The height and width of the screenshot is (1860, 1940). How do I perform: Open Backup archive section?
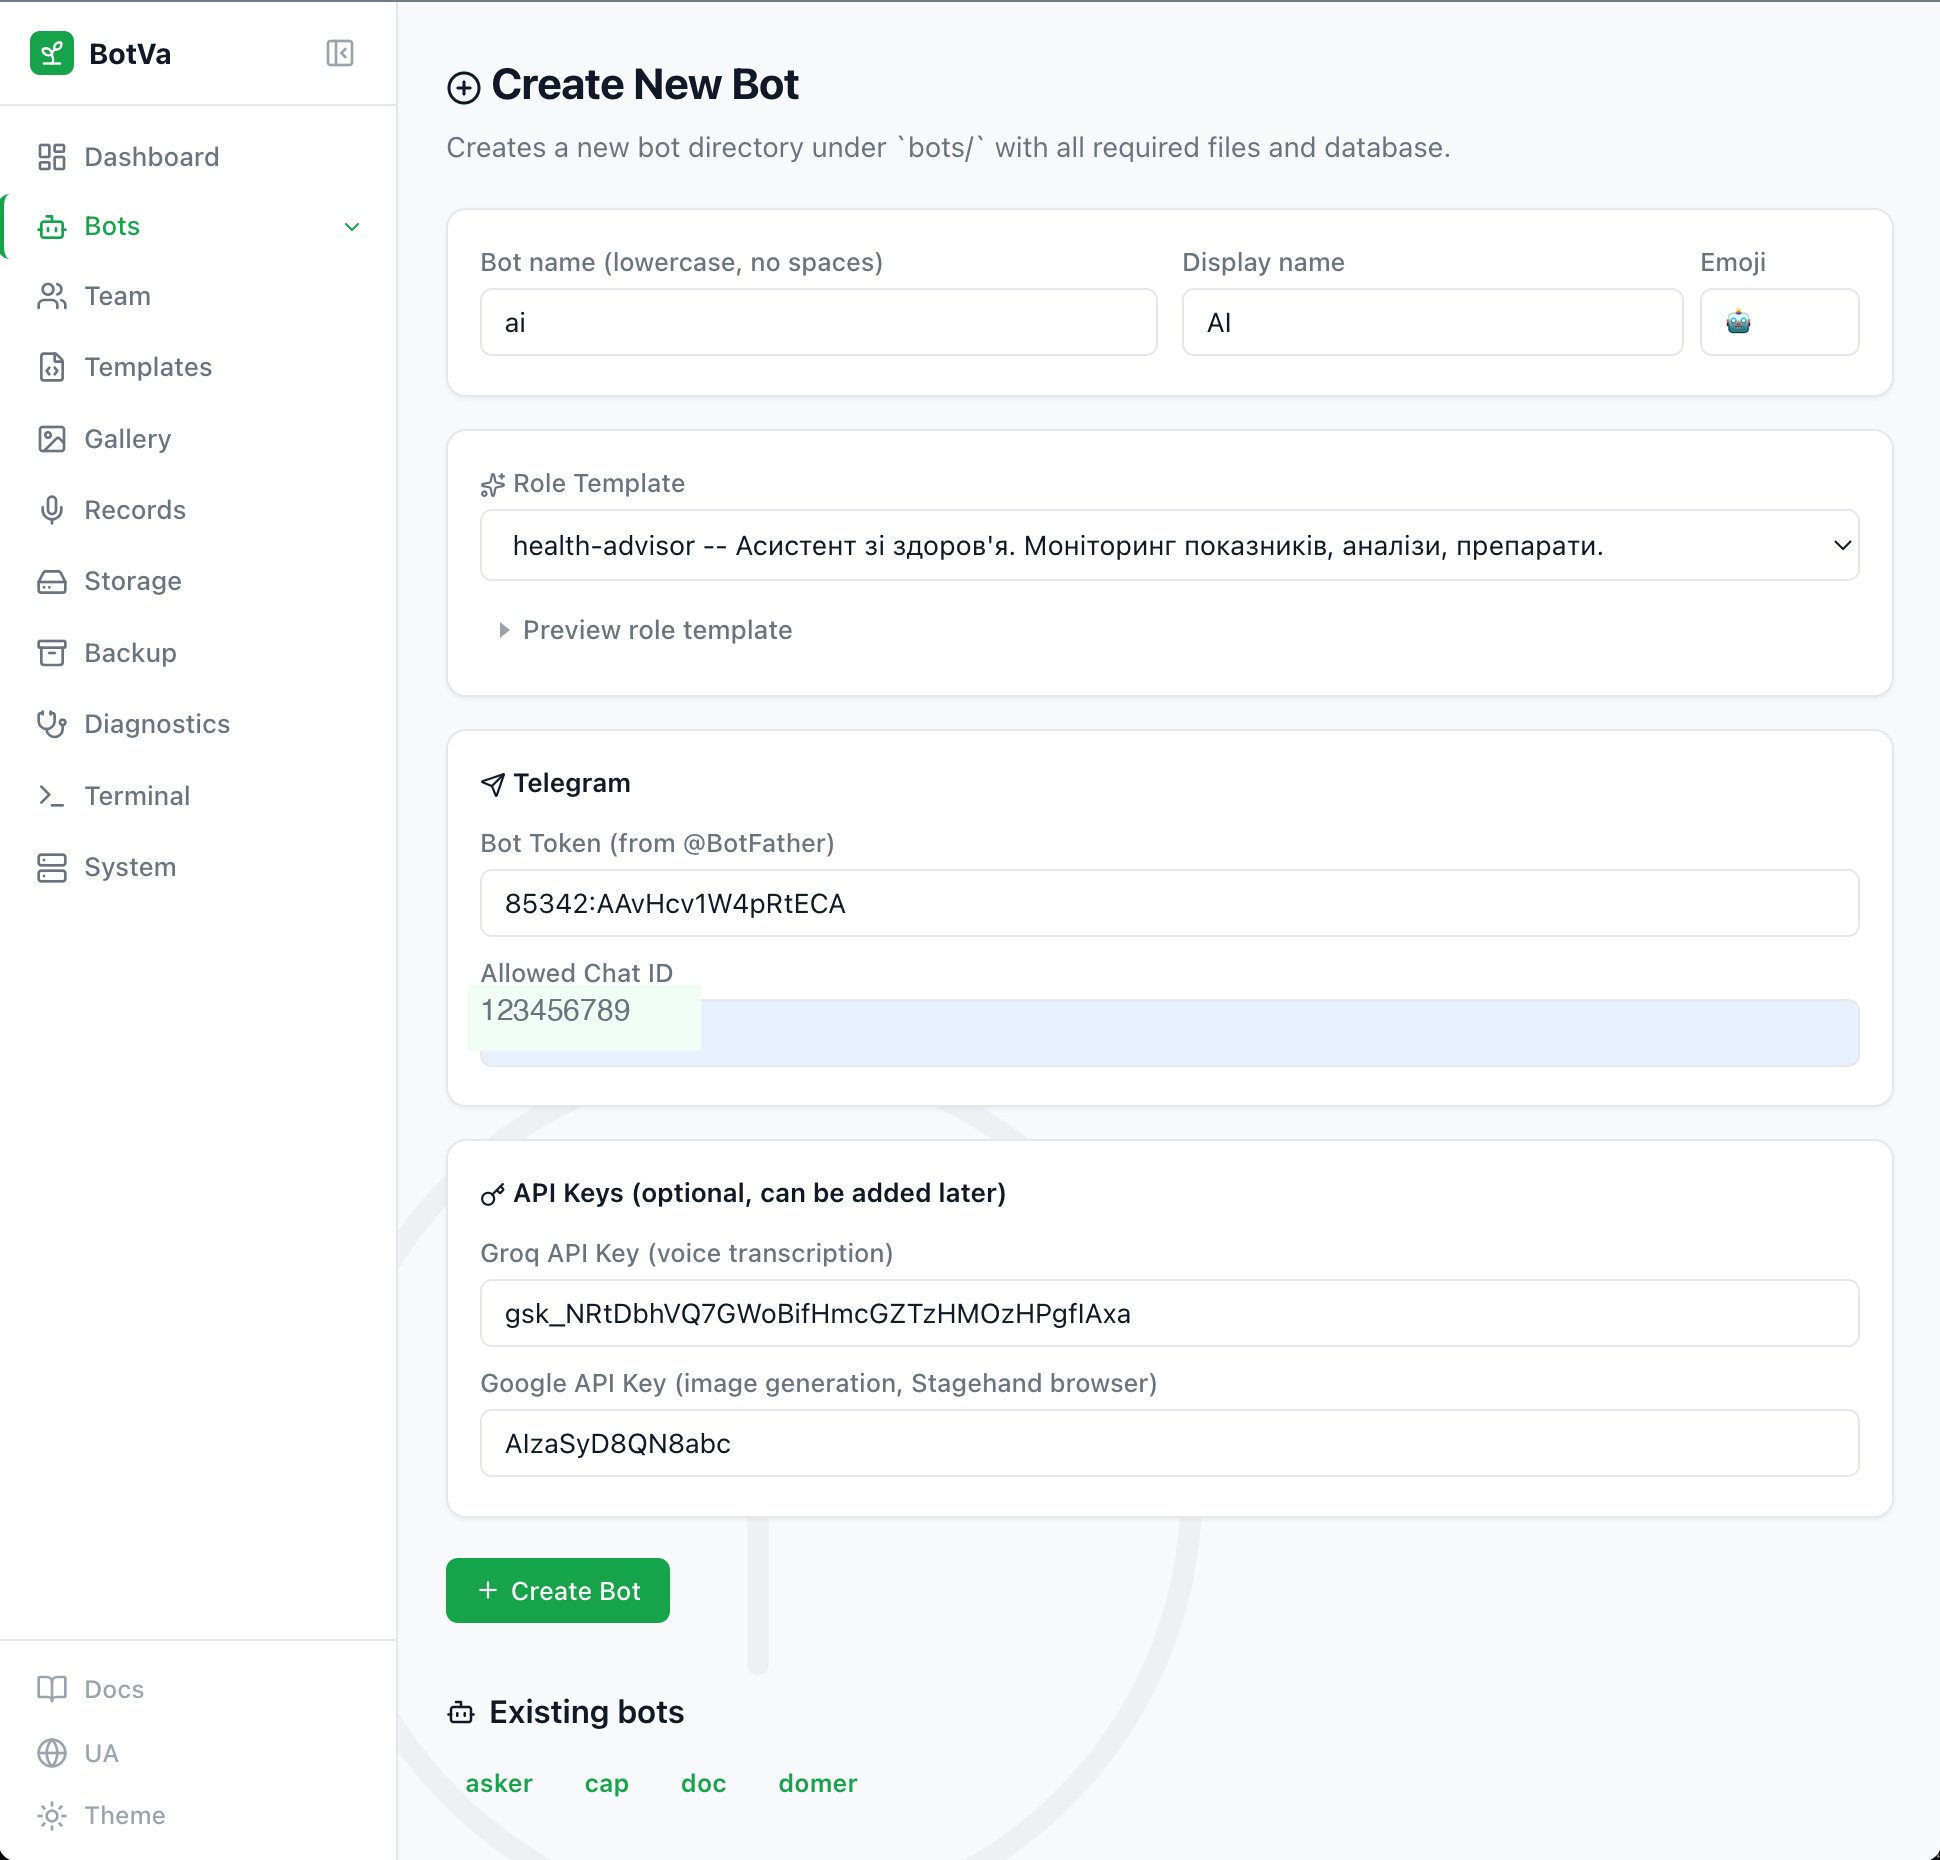coord(130,653)
